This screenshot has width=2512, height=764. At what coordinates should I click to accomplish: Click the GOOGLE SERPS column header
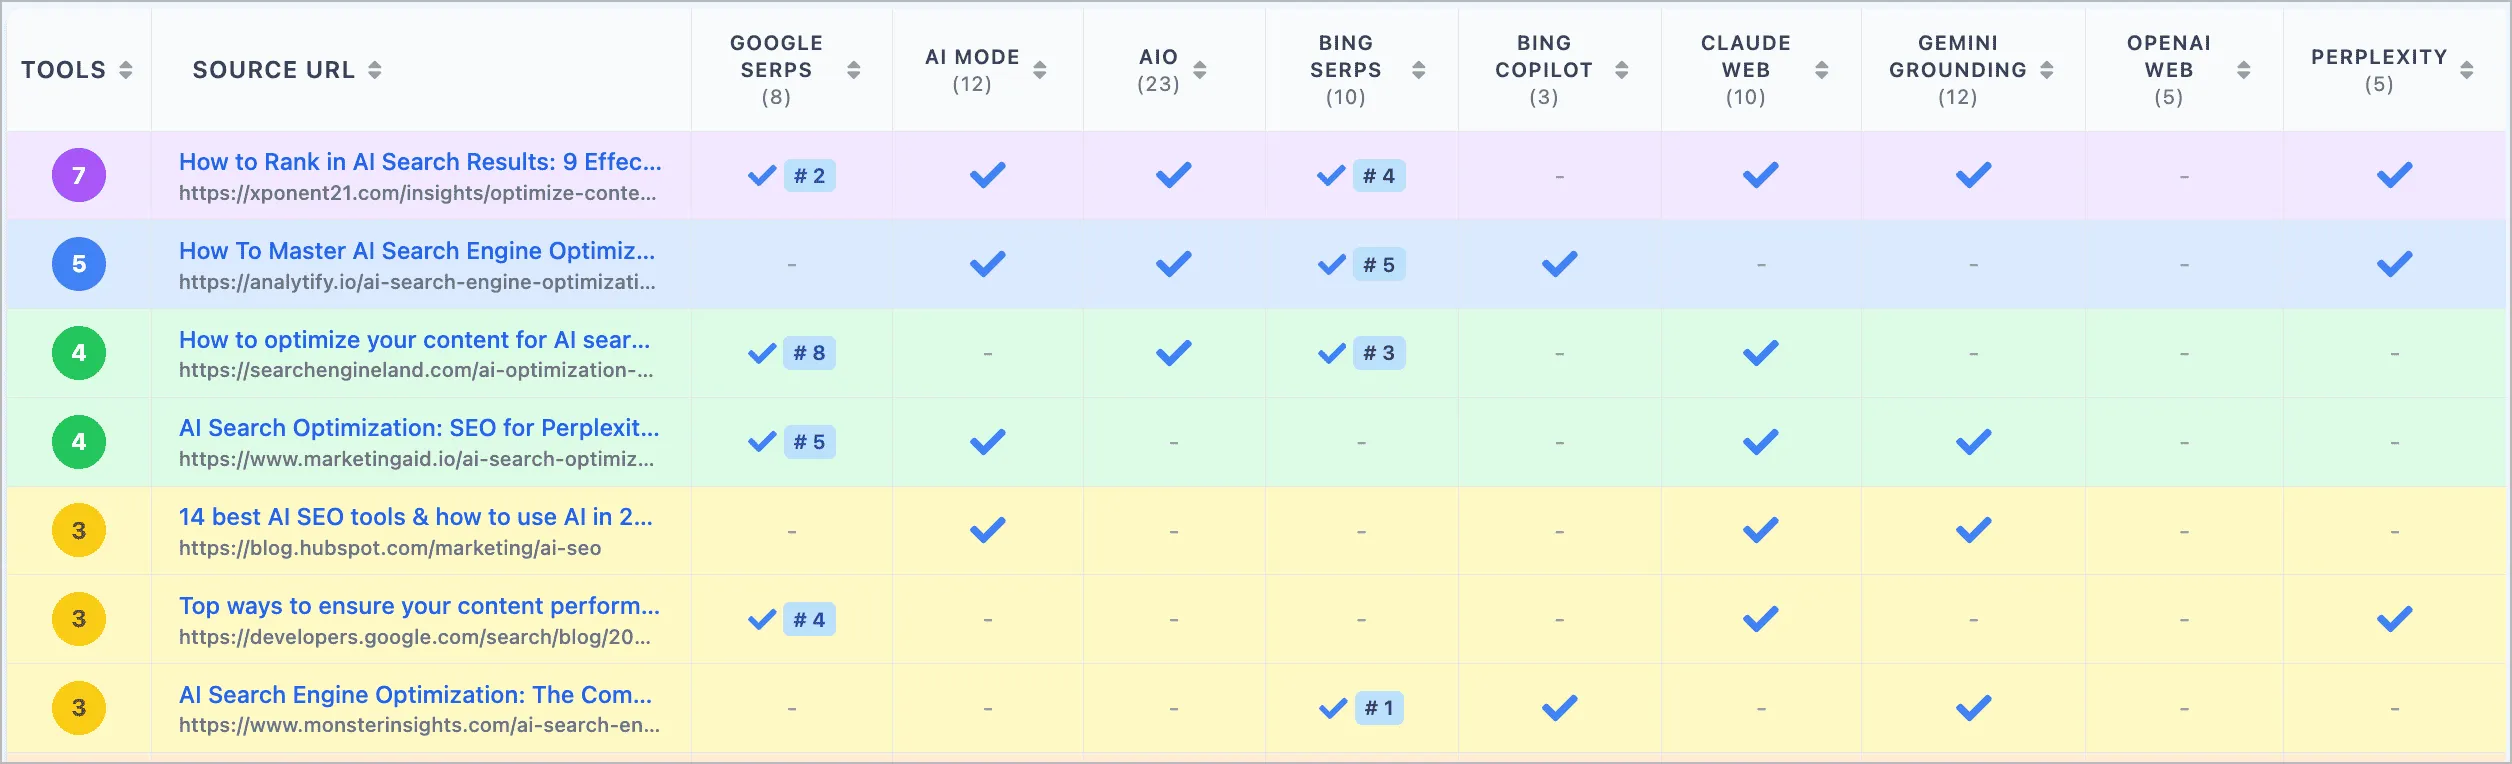pos(776,56)
